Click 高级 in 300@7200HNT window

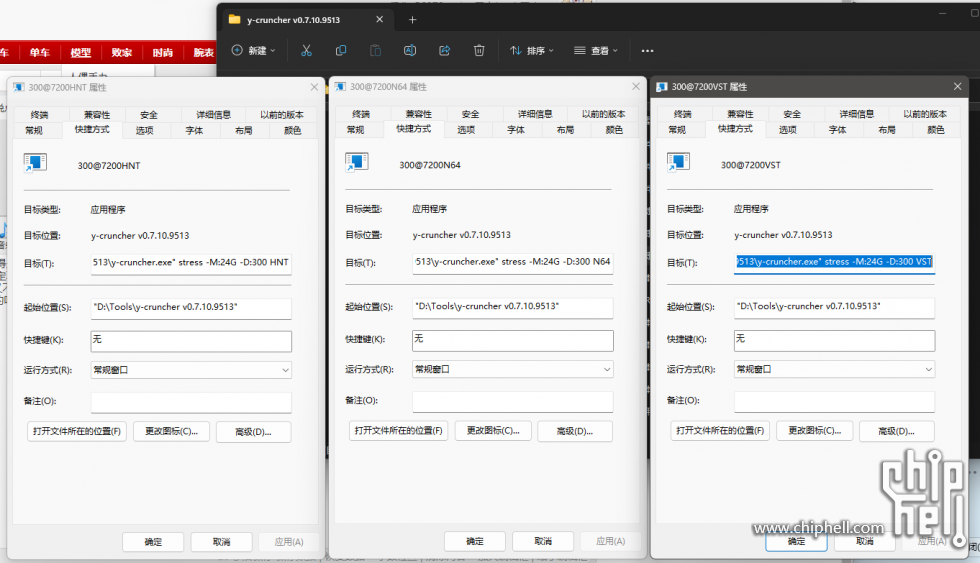point(253,432)
